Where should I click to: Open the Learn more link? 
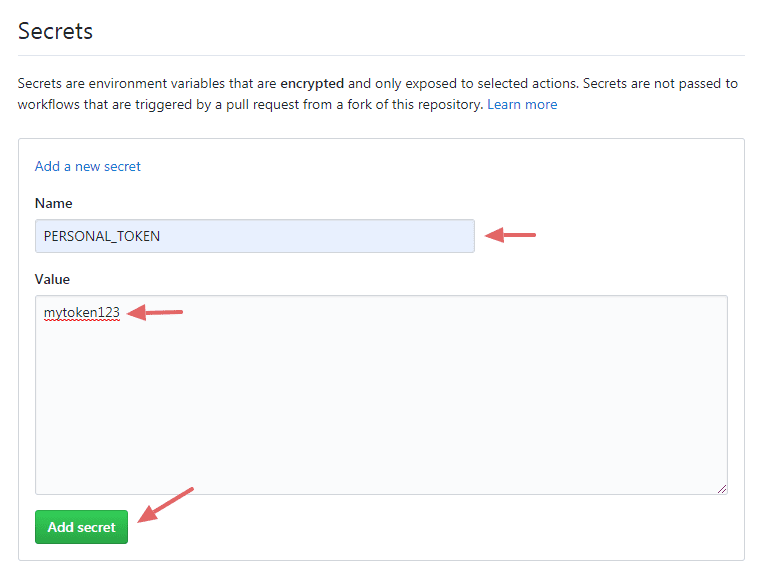coord(522,104)
